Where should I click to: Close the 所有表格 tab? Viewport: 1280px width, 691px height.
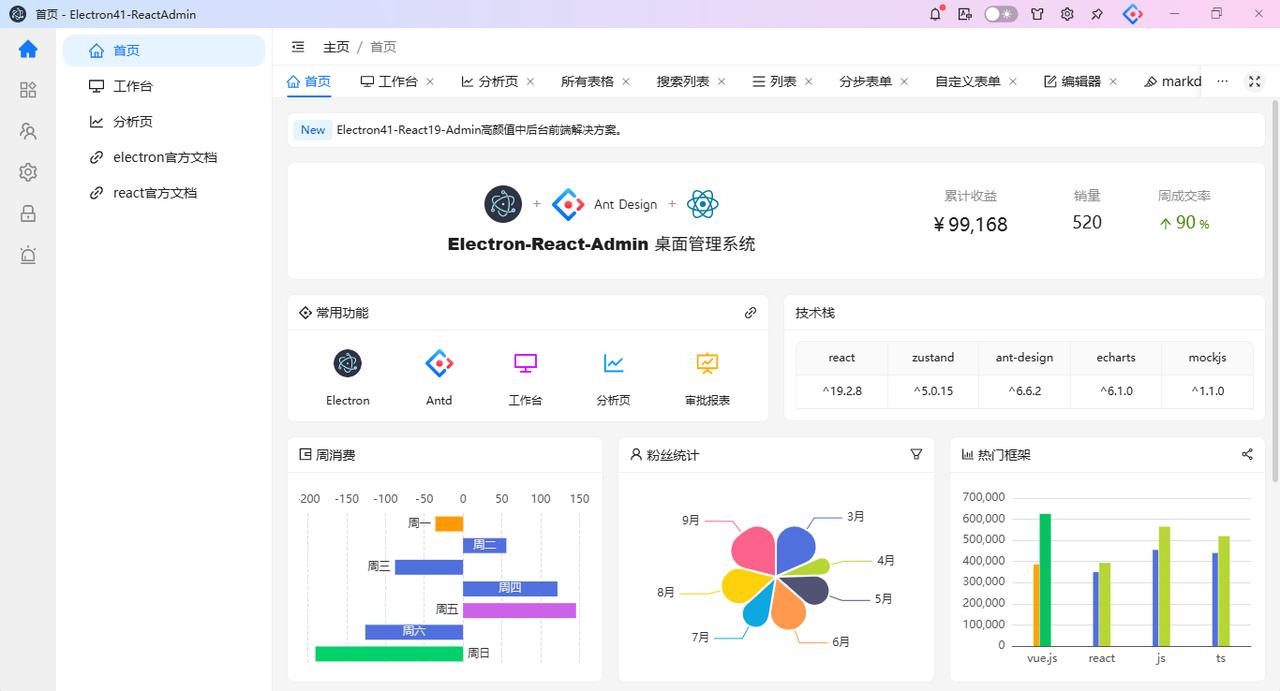pyautogui.click(x=626, y=82)
